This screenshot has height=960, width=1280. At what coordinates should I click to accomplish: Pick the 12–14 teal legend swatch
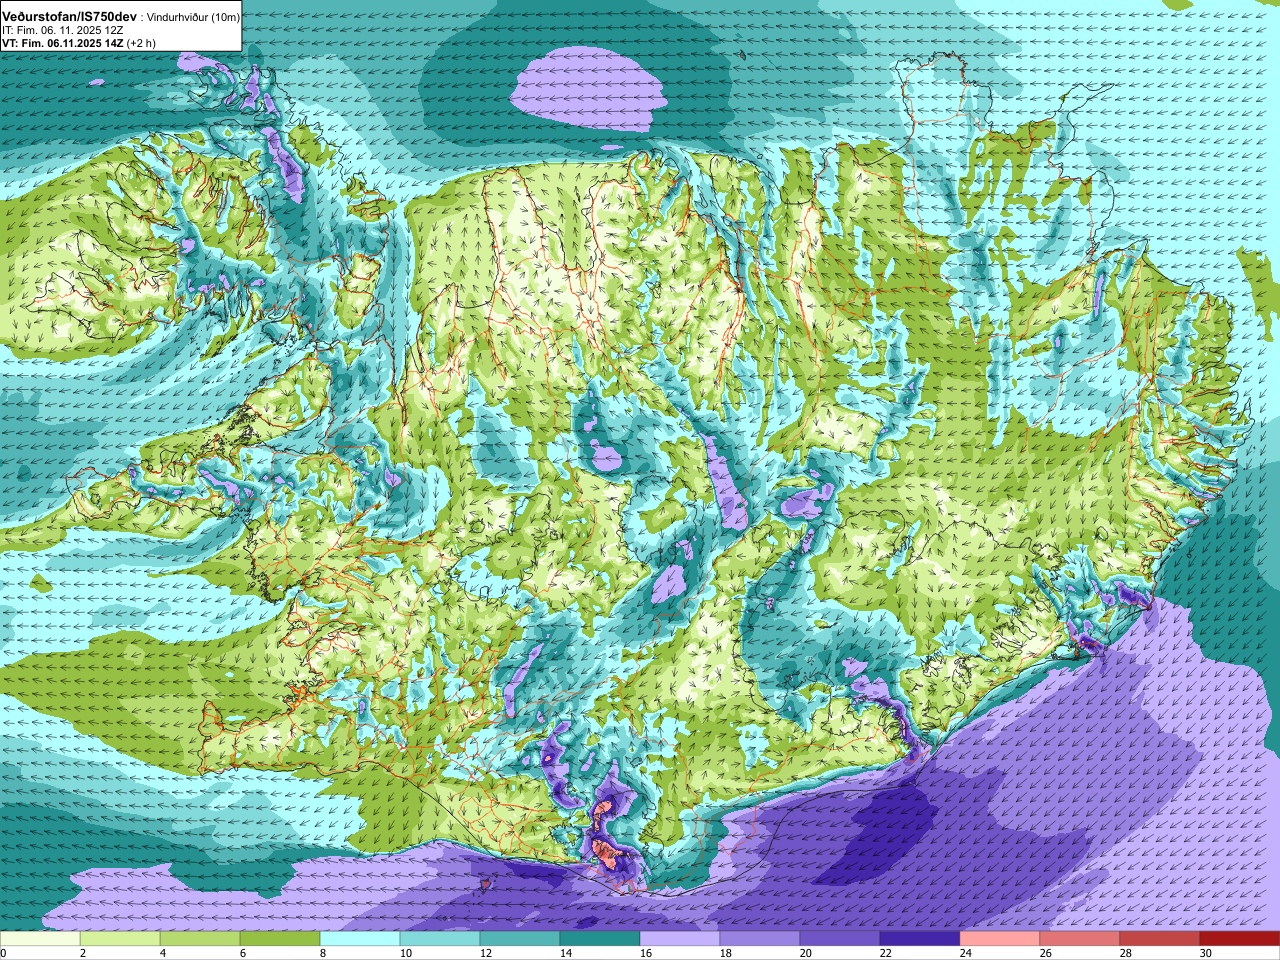[520, 939]
